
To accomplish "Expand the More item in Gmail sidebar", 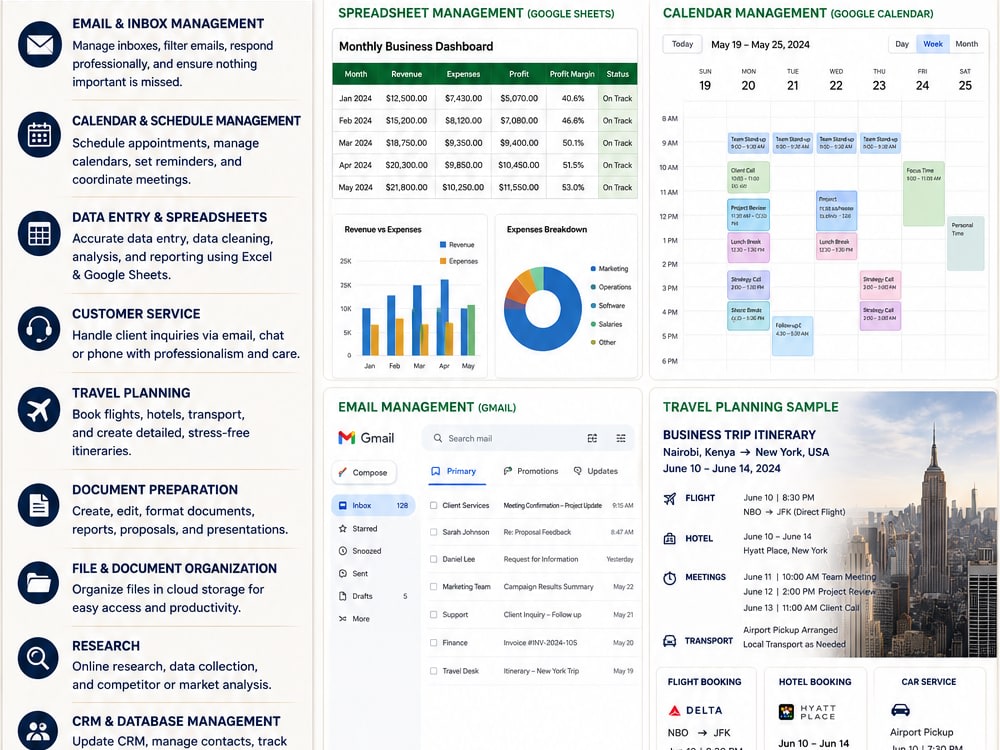I will [355, 619].
